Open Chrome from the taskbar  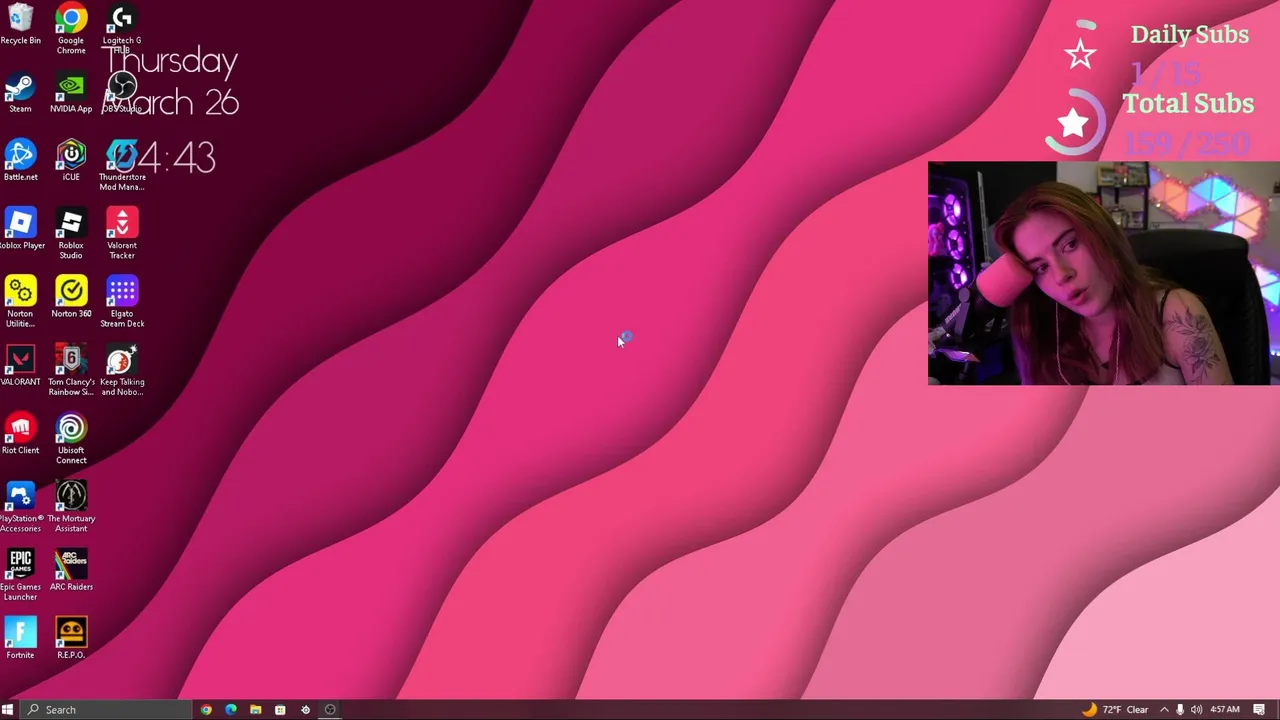click(206, 710)
